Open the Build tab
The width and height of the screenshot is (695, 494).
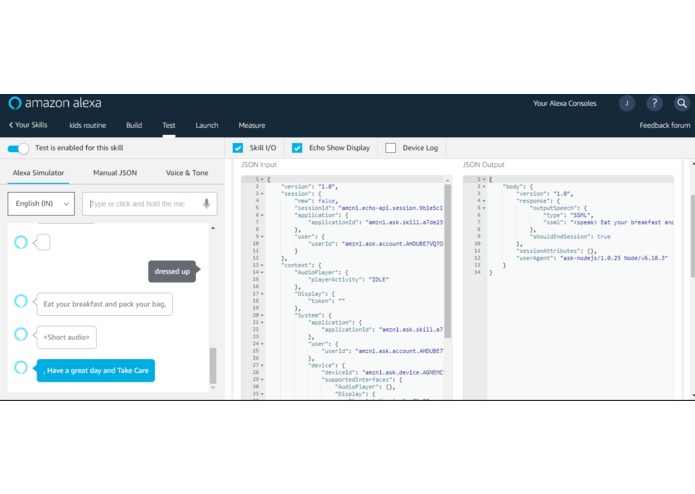pyautogui.click(x=134, y=125)
